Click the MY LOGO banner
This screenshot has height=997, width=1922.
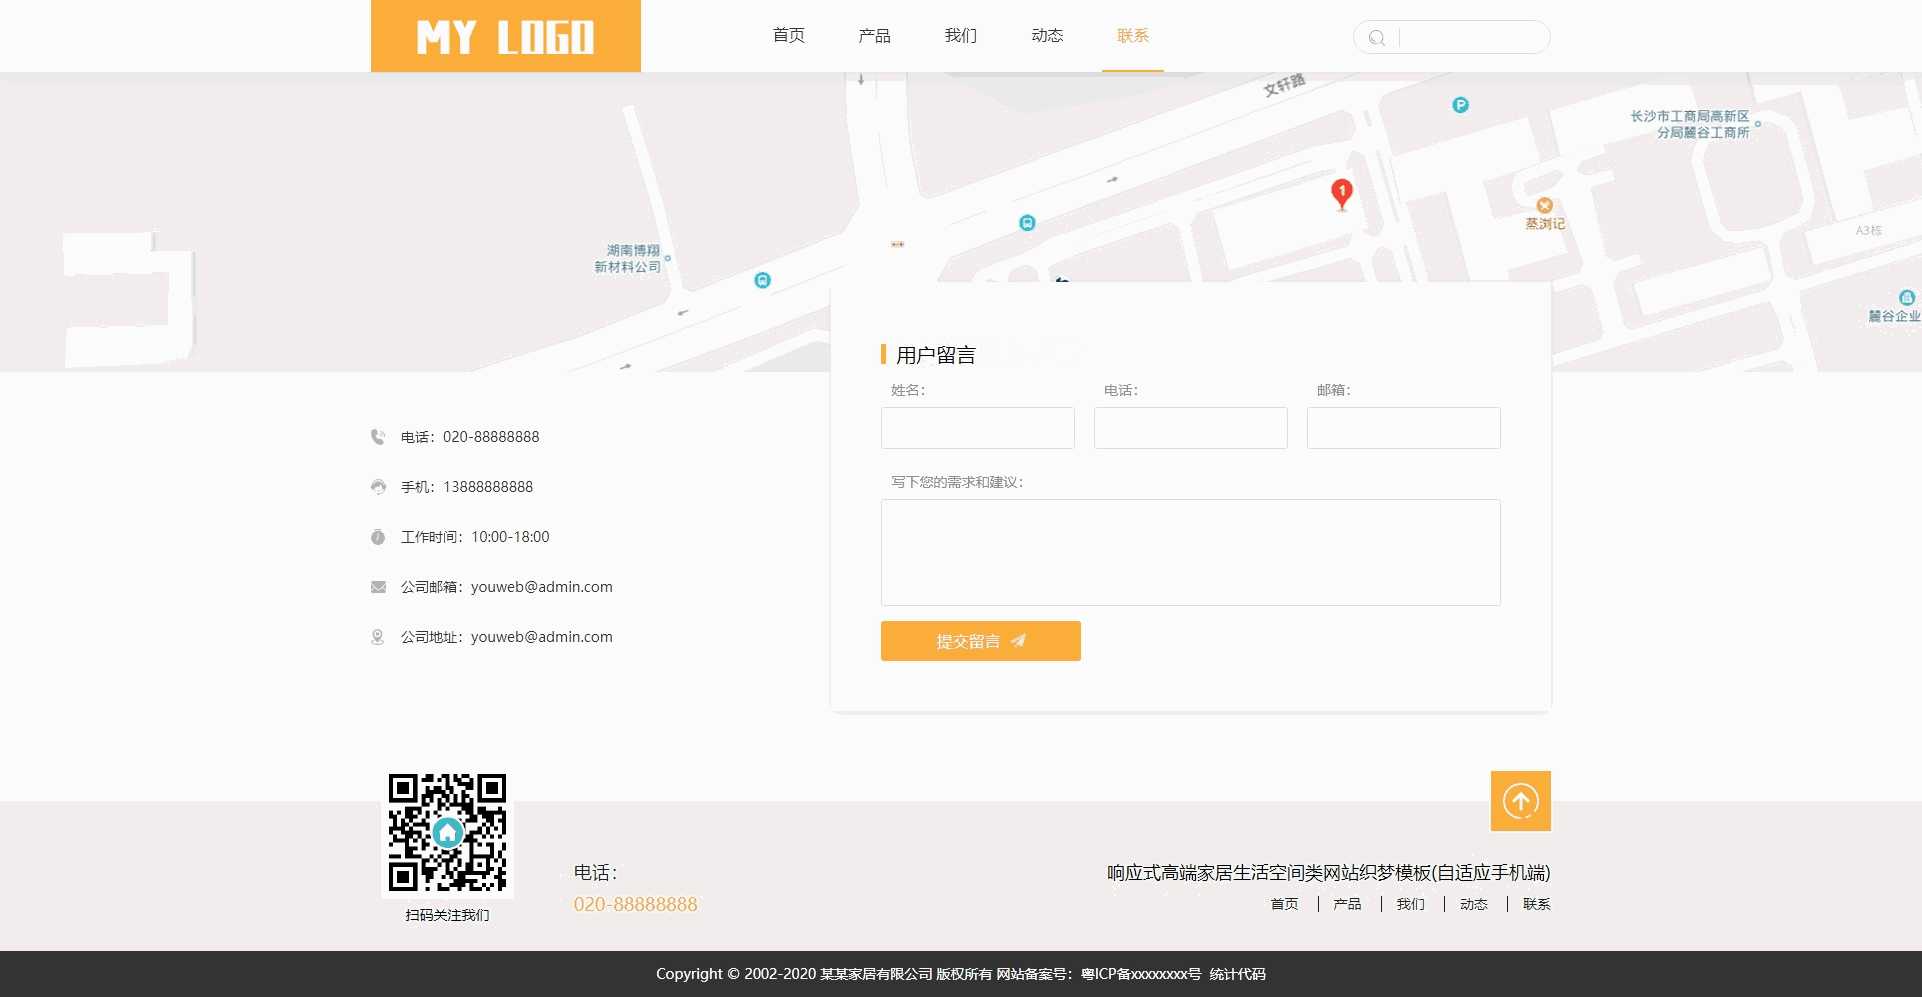pyautogui.click(x=505, y=36)
